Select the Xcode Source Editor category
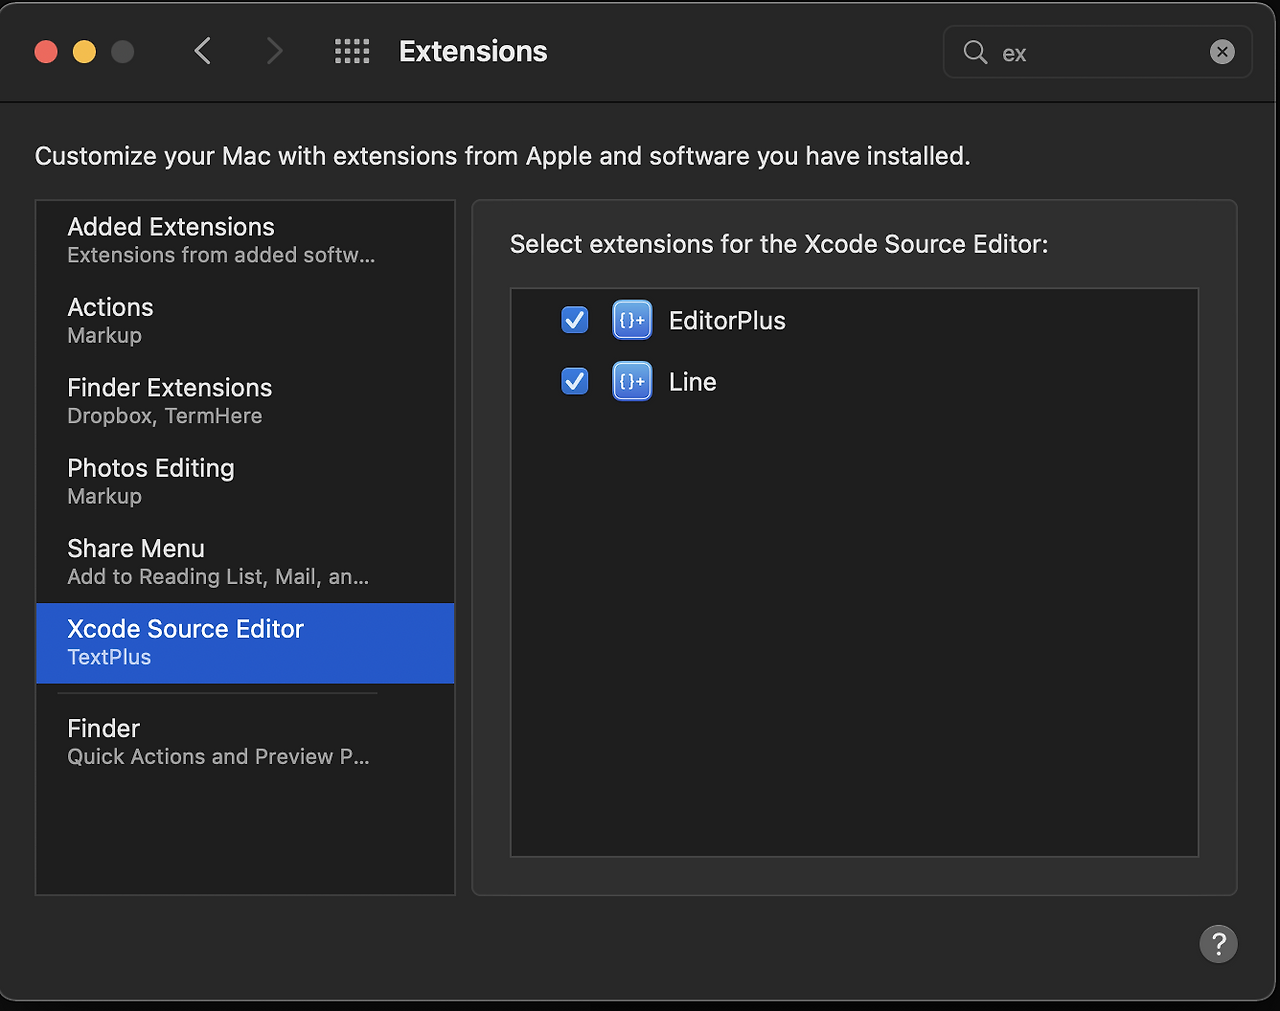The height and width of the screenshot is (1011, 1280). click(x=186, y=641)
